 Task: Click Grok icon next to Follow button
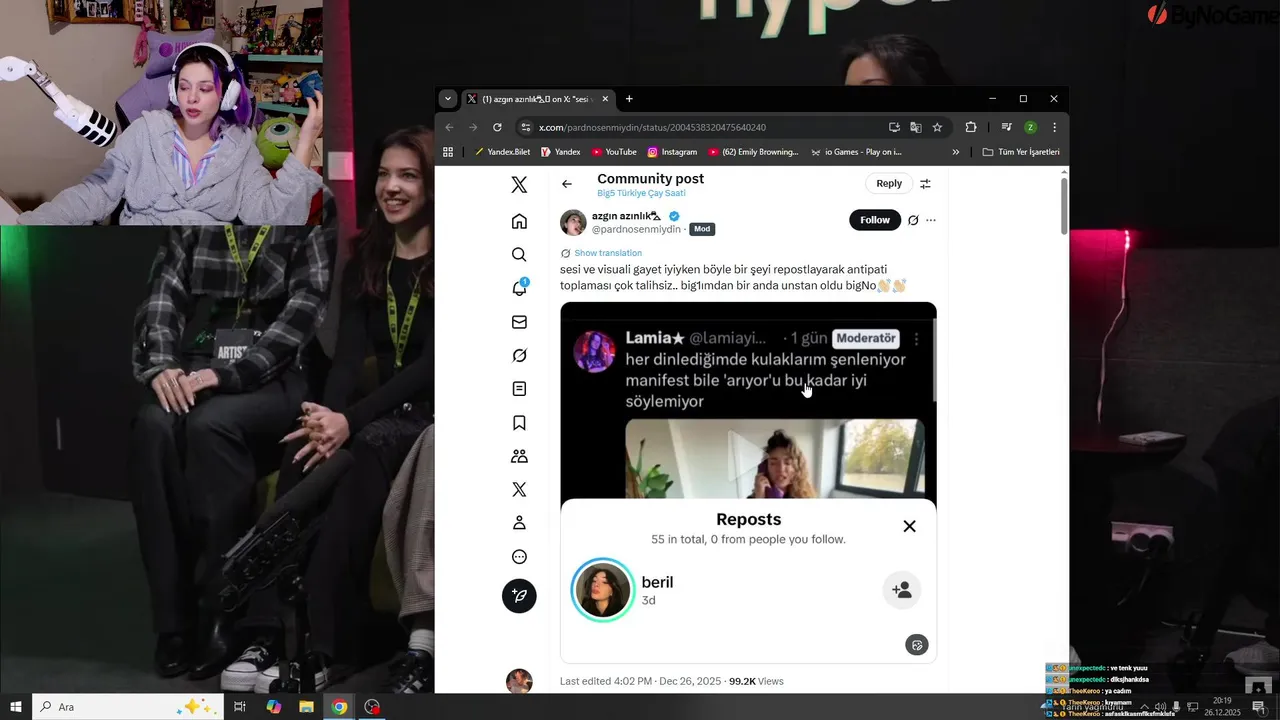(913, 220)
